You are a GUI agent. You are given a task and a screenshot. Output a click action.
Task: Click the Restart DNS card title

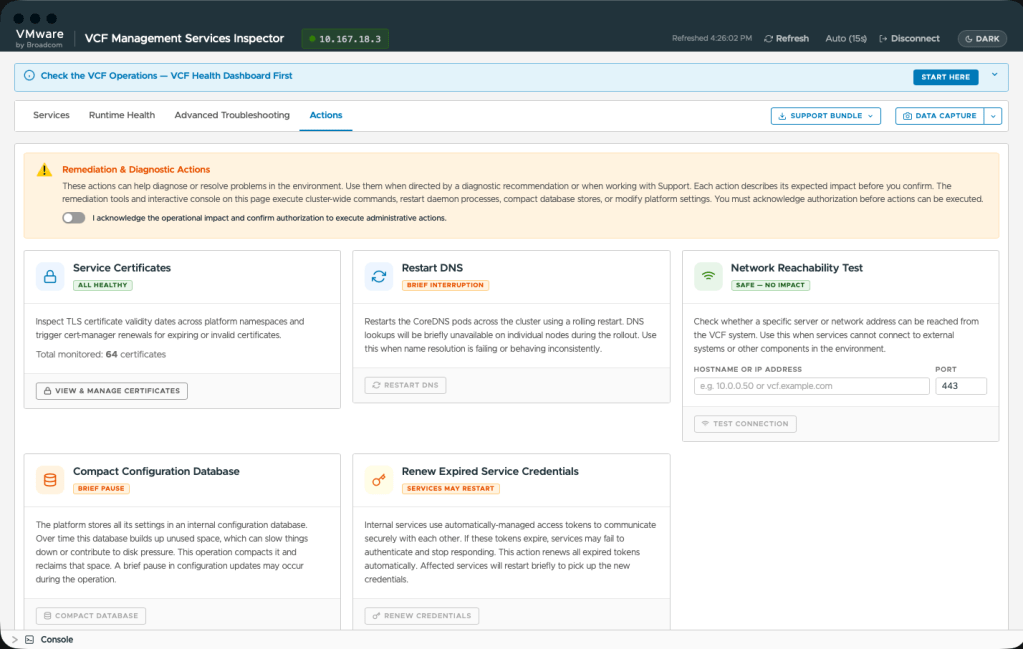[x=432, y=267]
